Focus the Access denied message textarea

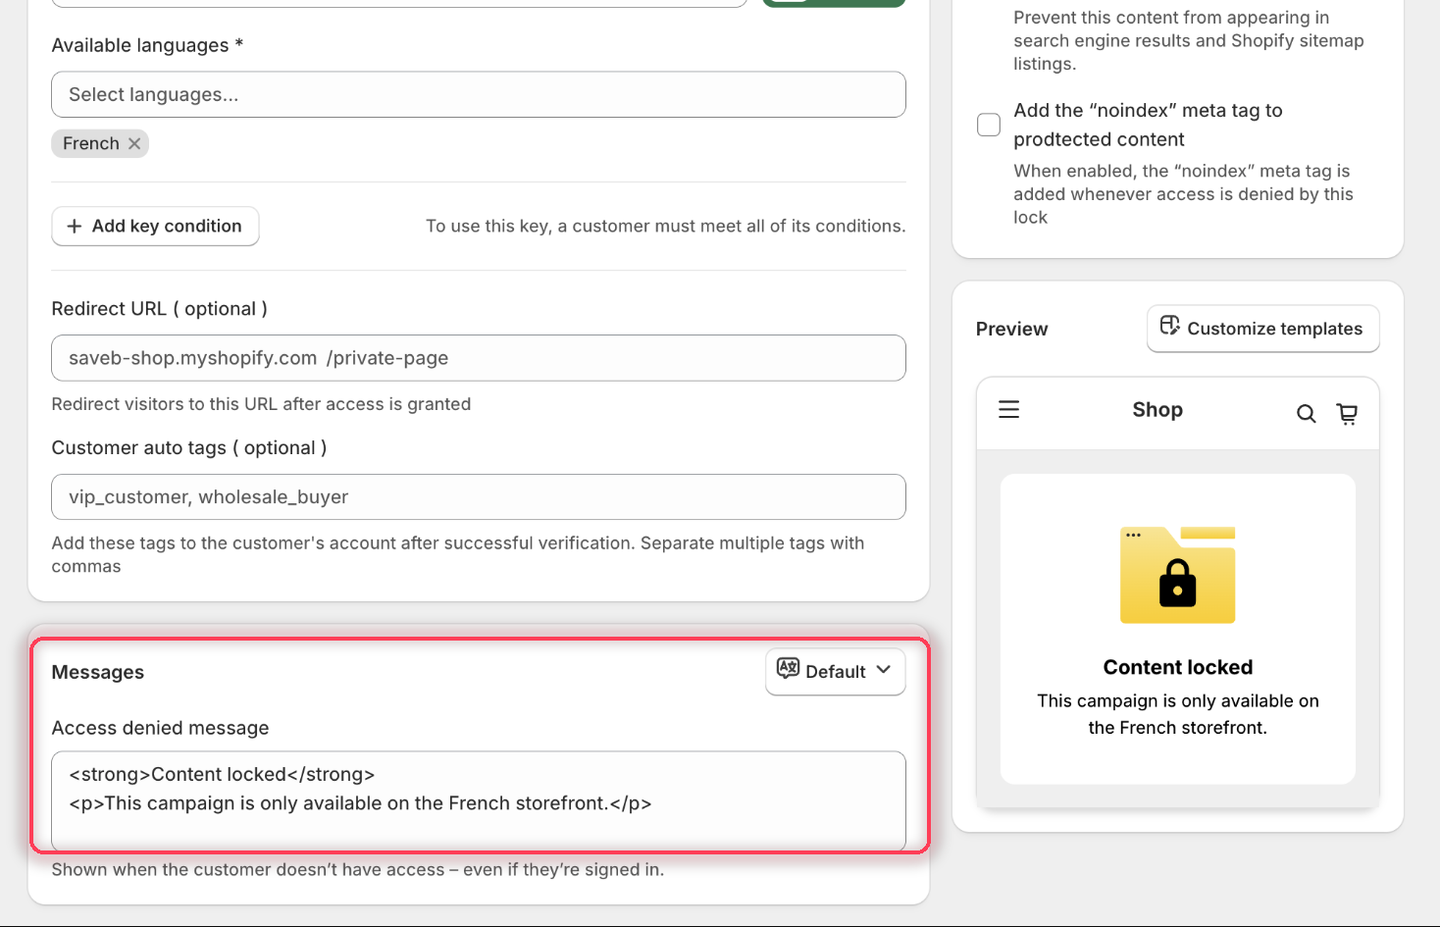(478, 800)
